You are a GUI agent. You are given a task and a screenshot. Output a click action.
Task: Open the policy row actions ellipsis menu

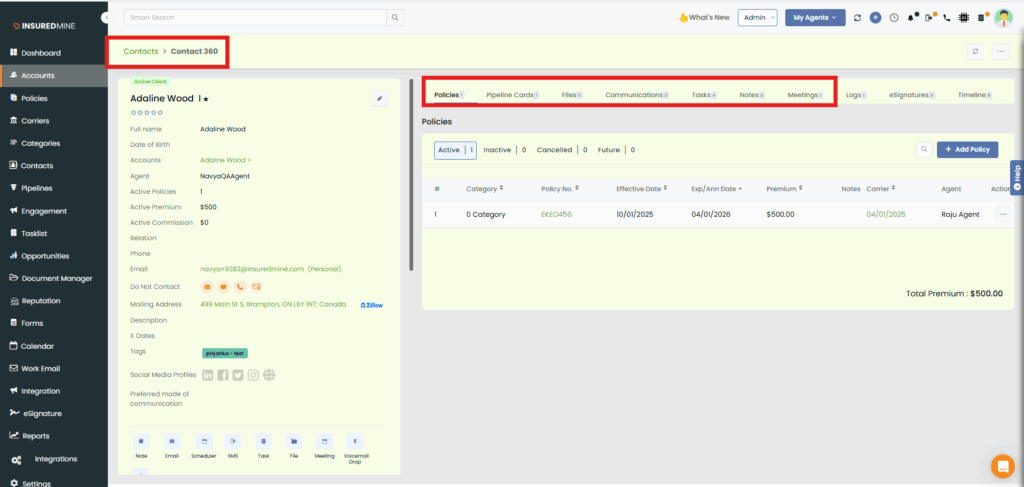pos(1001,214)
